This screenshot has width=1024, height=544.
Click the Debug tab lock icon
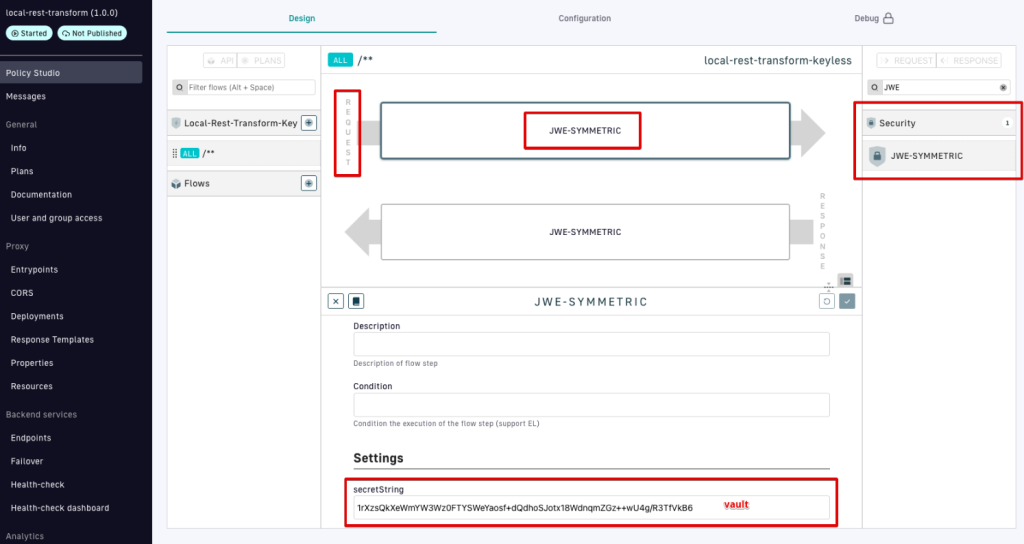tap(888, 18)
